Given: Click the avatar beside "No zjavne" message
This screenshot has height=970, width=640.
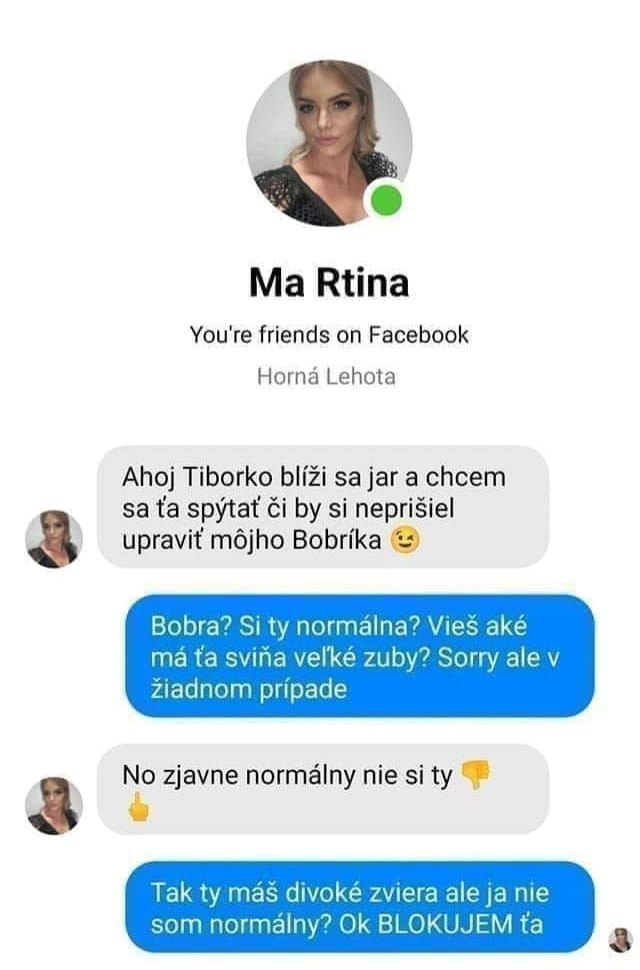Looking at the screenshot, I should point(54,805).
